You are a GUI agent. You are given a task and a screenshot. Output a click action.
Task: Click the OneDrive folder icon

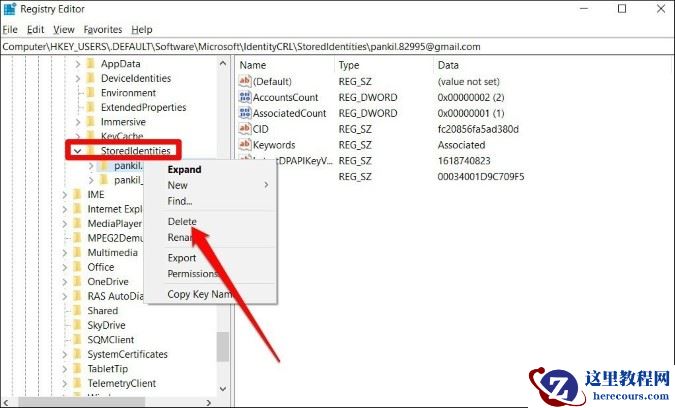[77, 281]
